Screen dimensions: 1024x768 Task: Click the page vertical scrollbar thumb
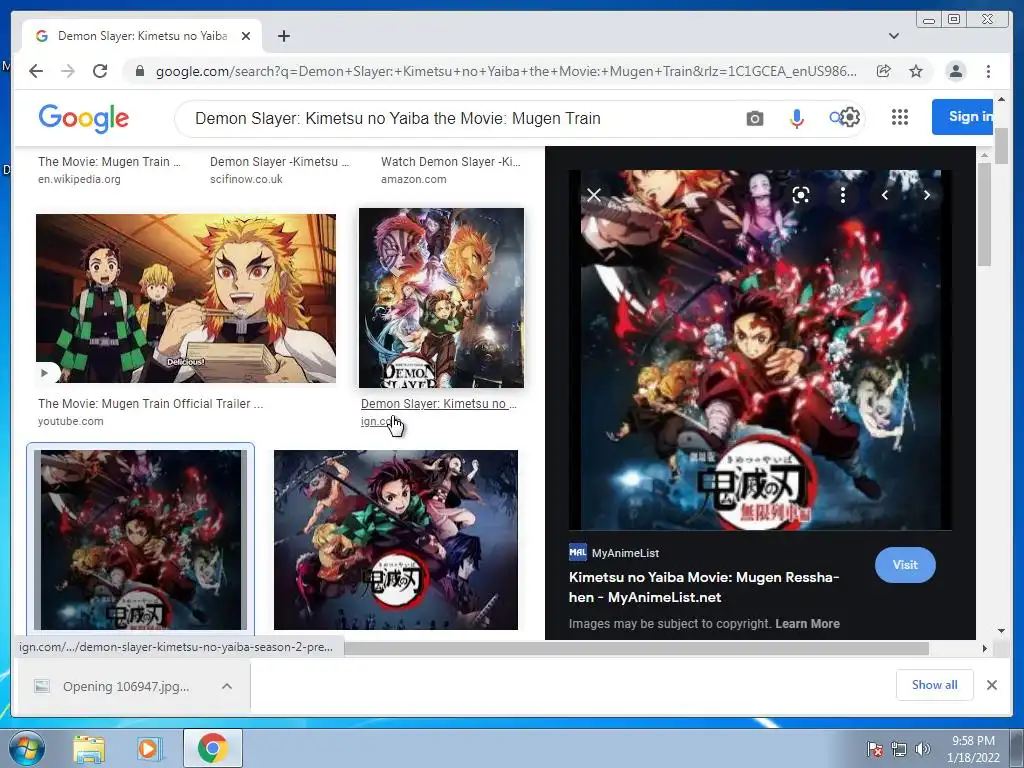[x=1001, y=145]
